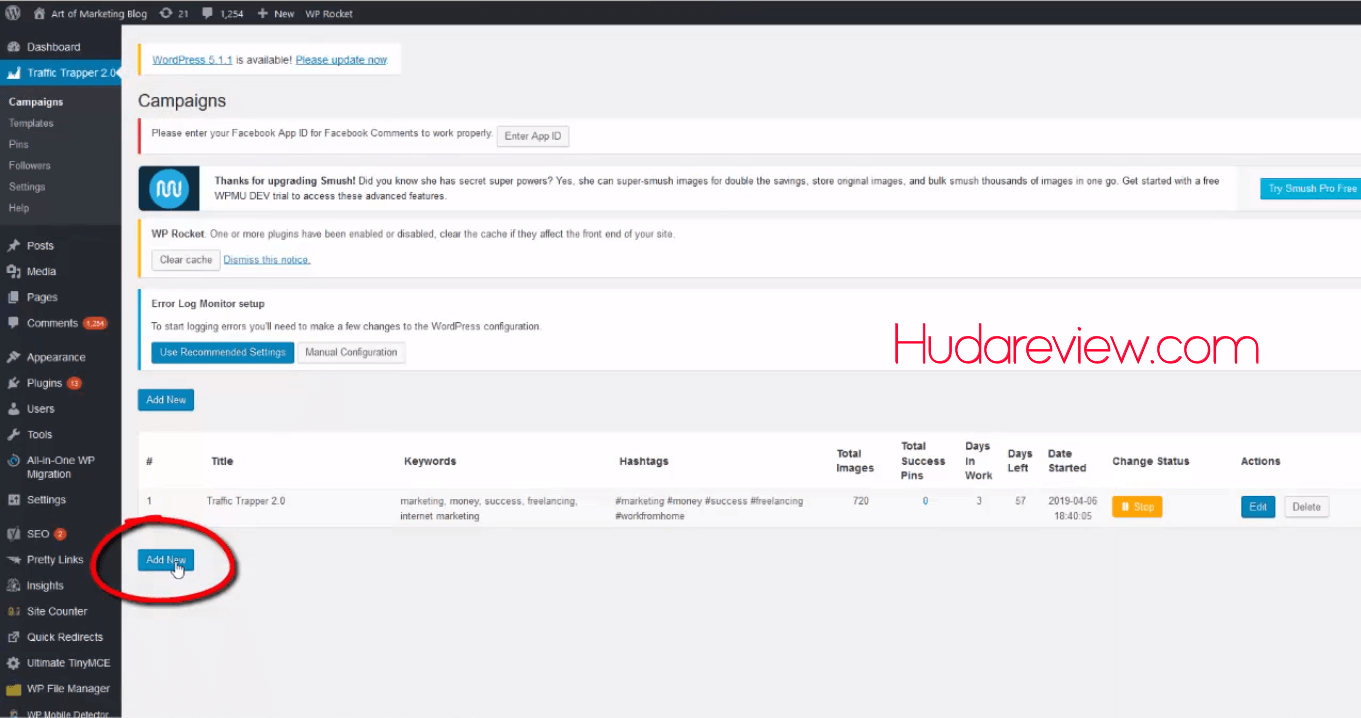Open Followers submenu item

pyautogui.click(x=29, y=165)
